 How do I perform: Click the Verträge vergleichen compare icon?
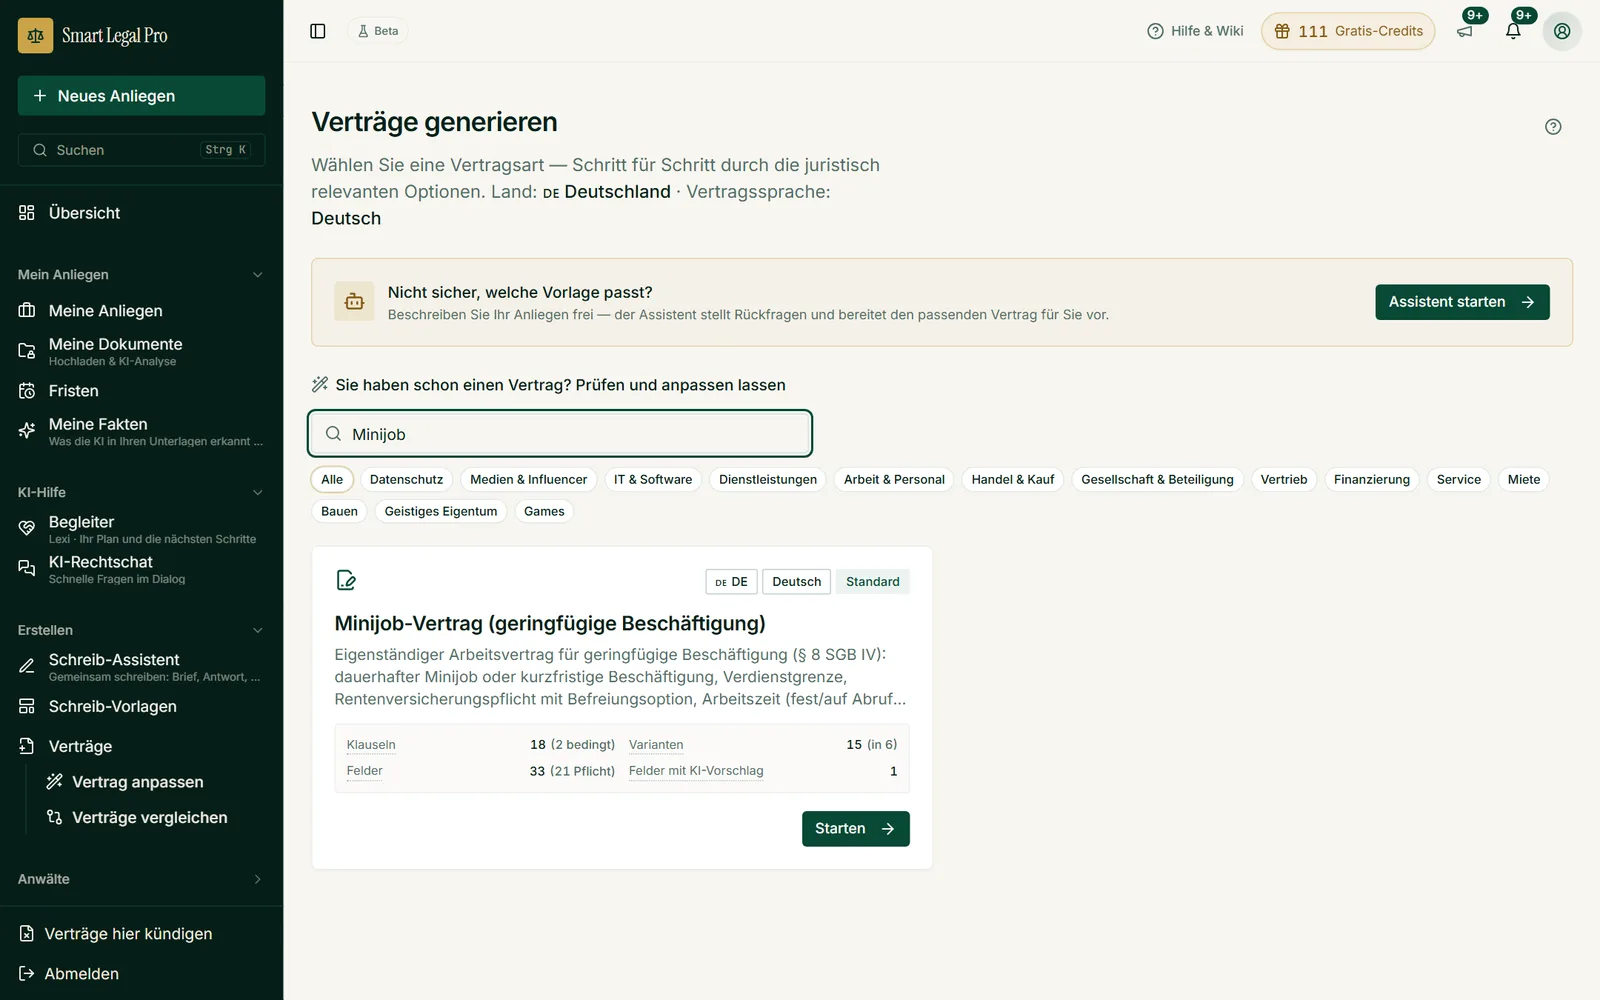pyautogui.click(x=55, y=818)
